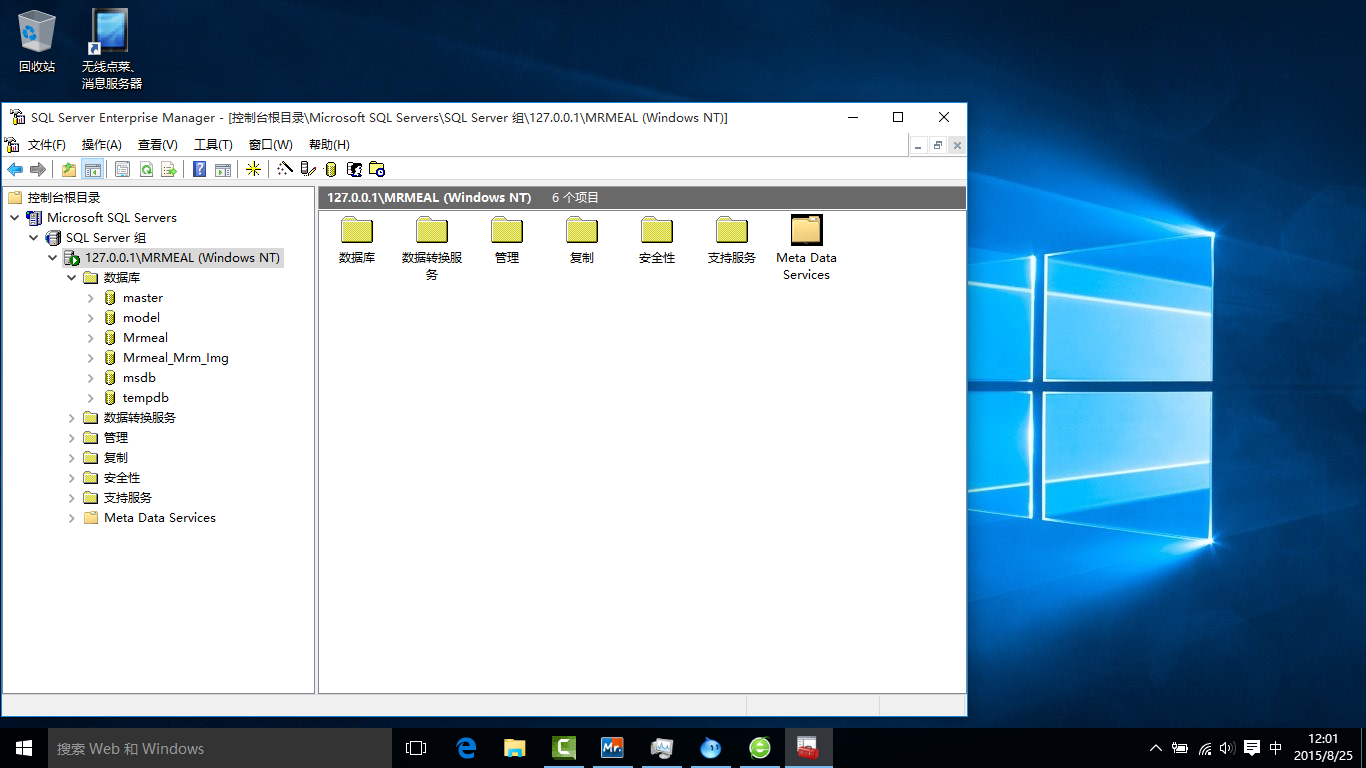
Task: Open the 工具(T) menu
Action: pos(213,145)
